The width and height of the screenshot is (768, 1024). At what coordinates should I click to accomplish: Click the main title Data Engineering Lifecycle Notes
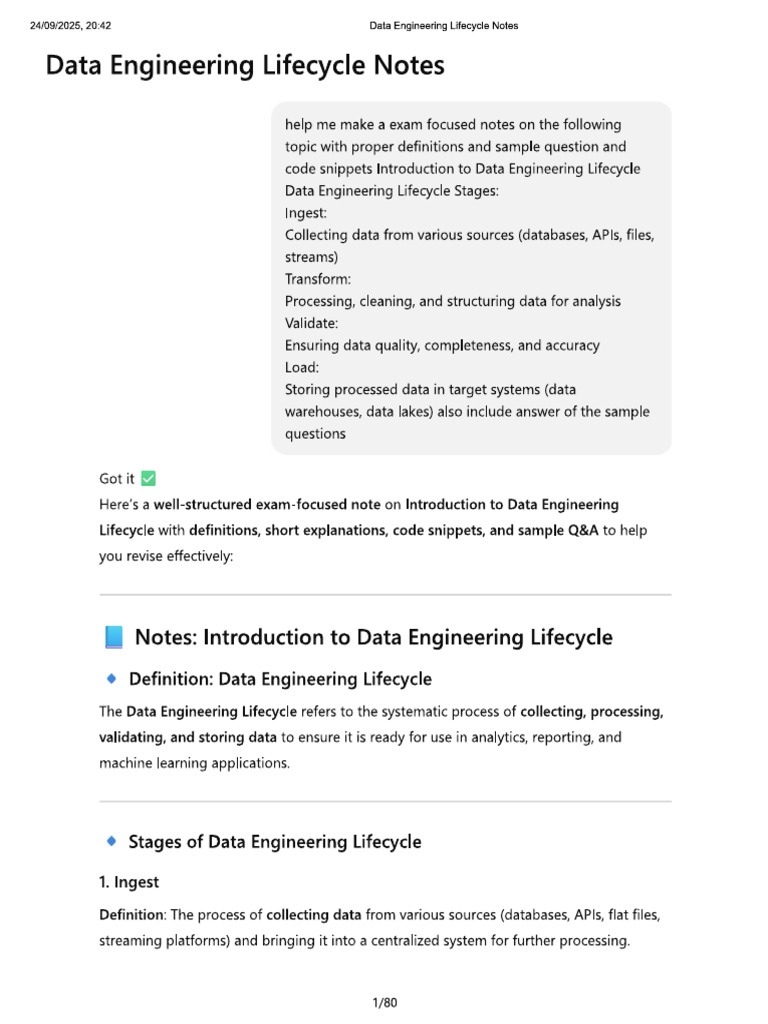pos(245,65)
